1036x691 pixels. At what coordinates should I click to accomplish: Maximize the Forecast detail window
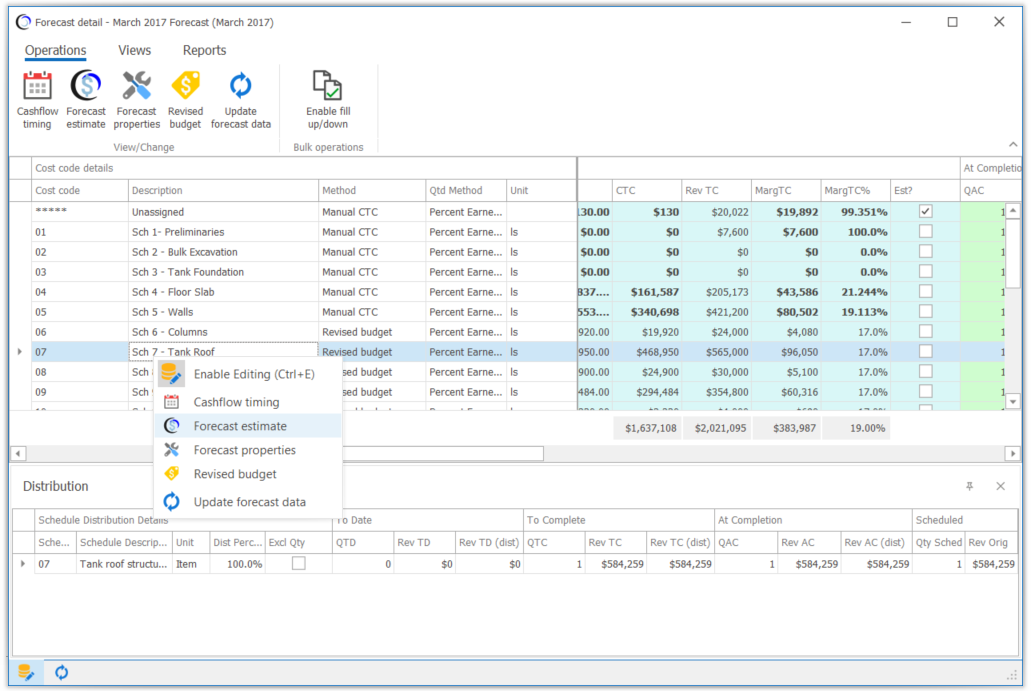click(x=952, y=22)
